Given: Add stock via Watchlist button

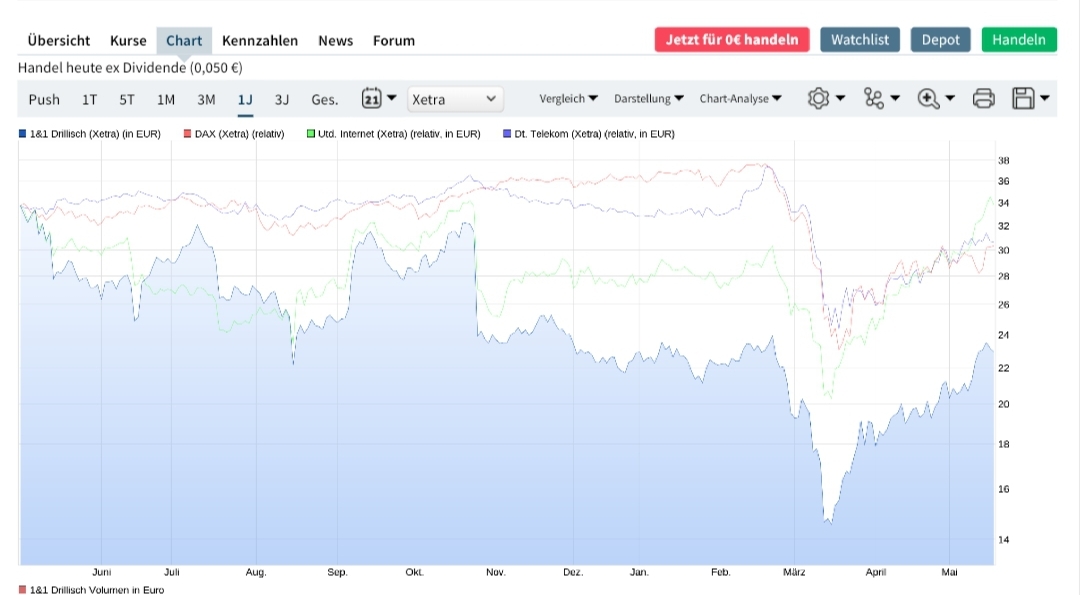Looking at the screenshot, I should [860, 39].
